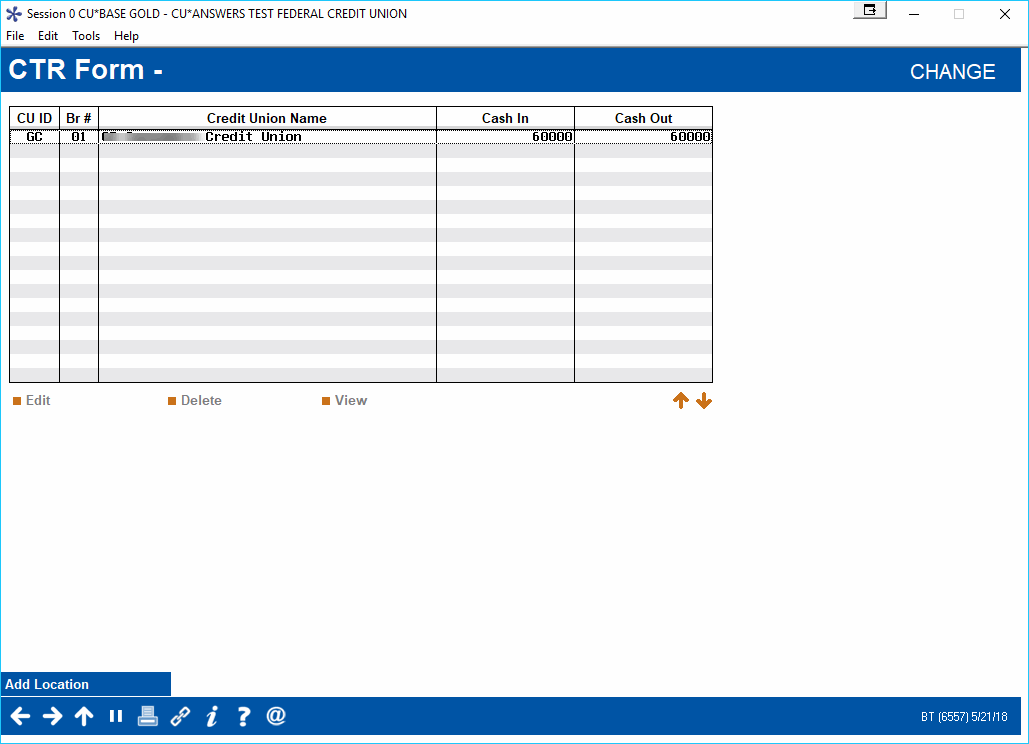The width and height of the screenshot is (1029, 744).
Task: Click the @ email icon
Action: pyautogui.click(x=275, y=716)
